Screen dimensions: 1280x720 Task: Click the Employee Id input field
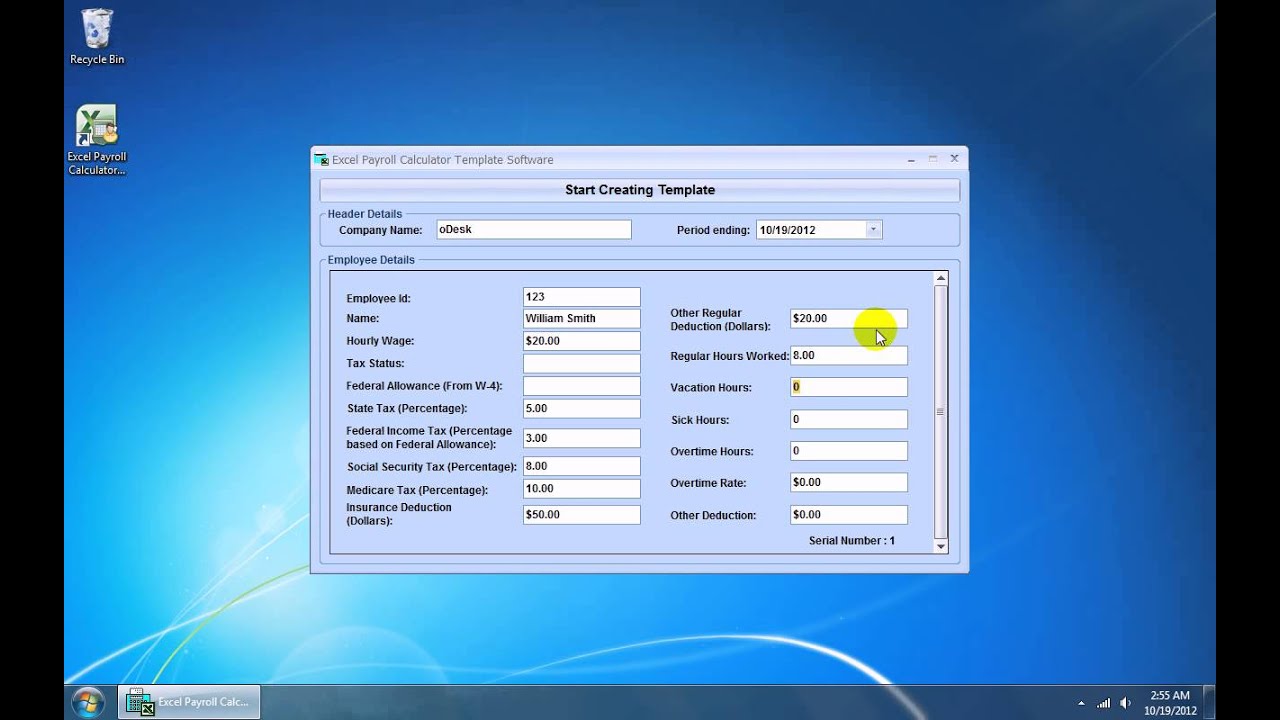click(x=581, y=297)
